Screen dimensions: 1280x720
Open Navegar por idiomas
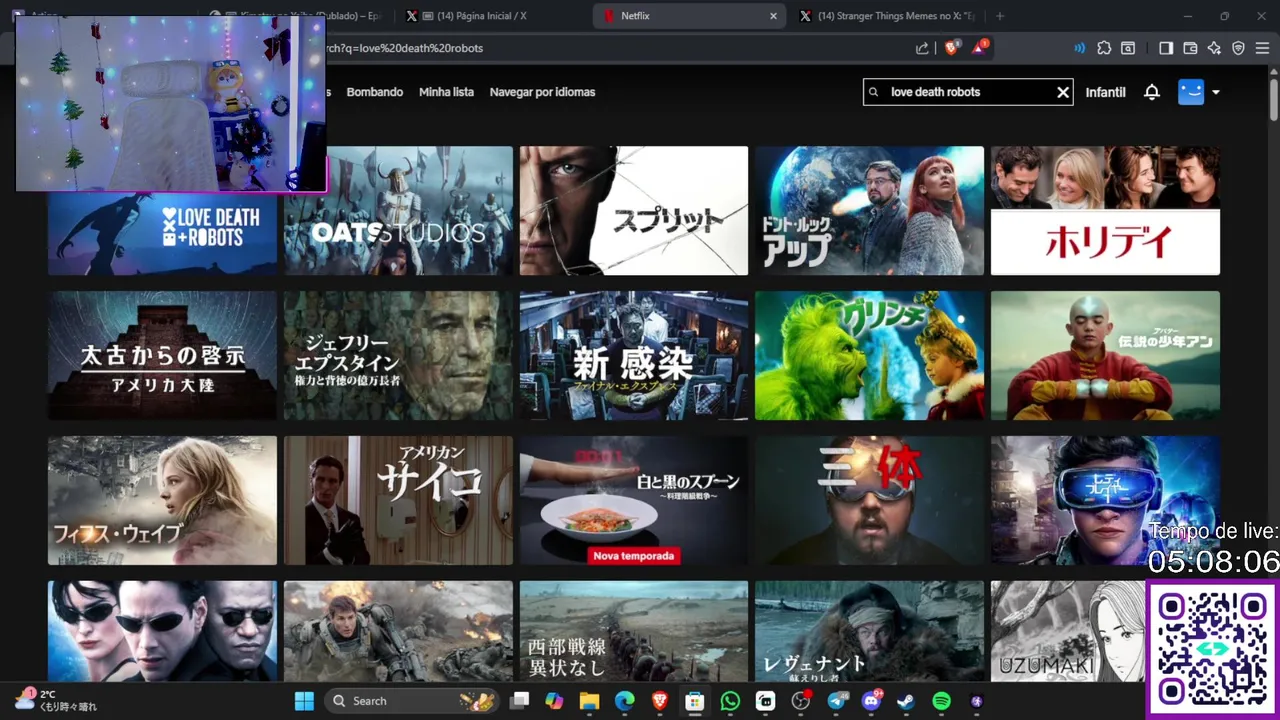coord(542,92)
